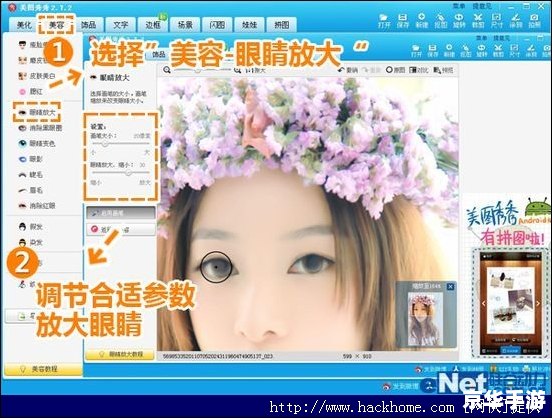Close the thumbnail preview panel
Screen dimensions: 552x418
(x=450, y=287)
